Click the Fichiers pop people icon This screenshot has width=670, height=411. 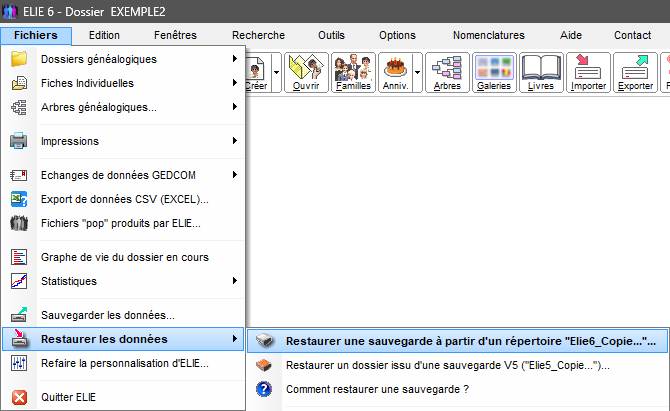point(19,223)
